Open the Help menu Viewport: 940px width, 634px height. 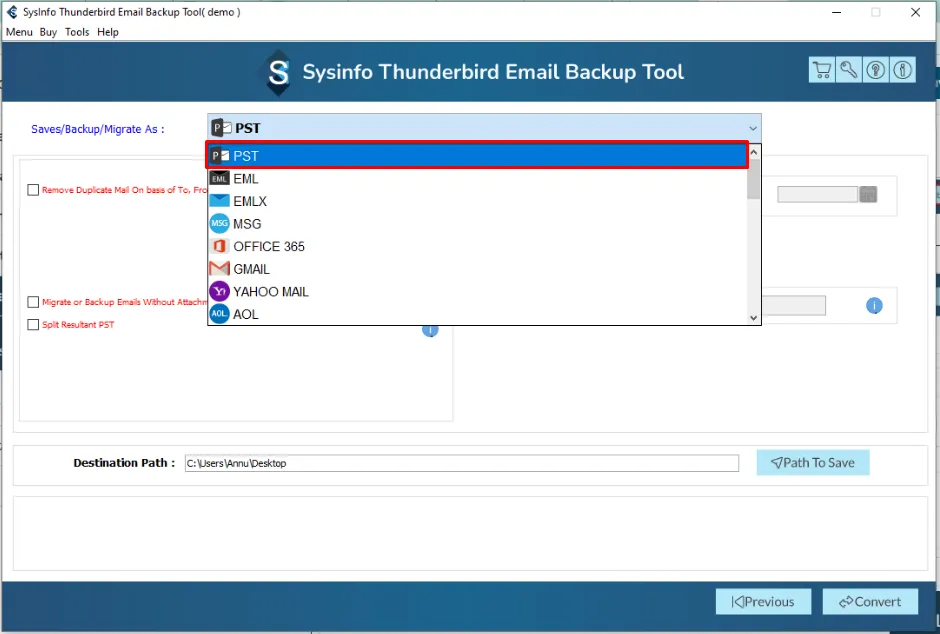pyautogui.click(x=108, y=32)
